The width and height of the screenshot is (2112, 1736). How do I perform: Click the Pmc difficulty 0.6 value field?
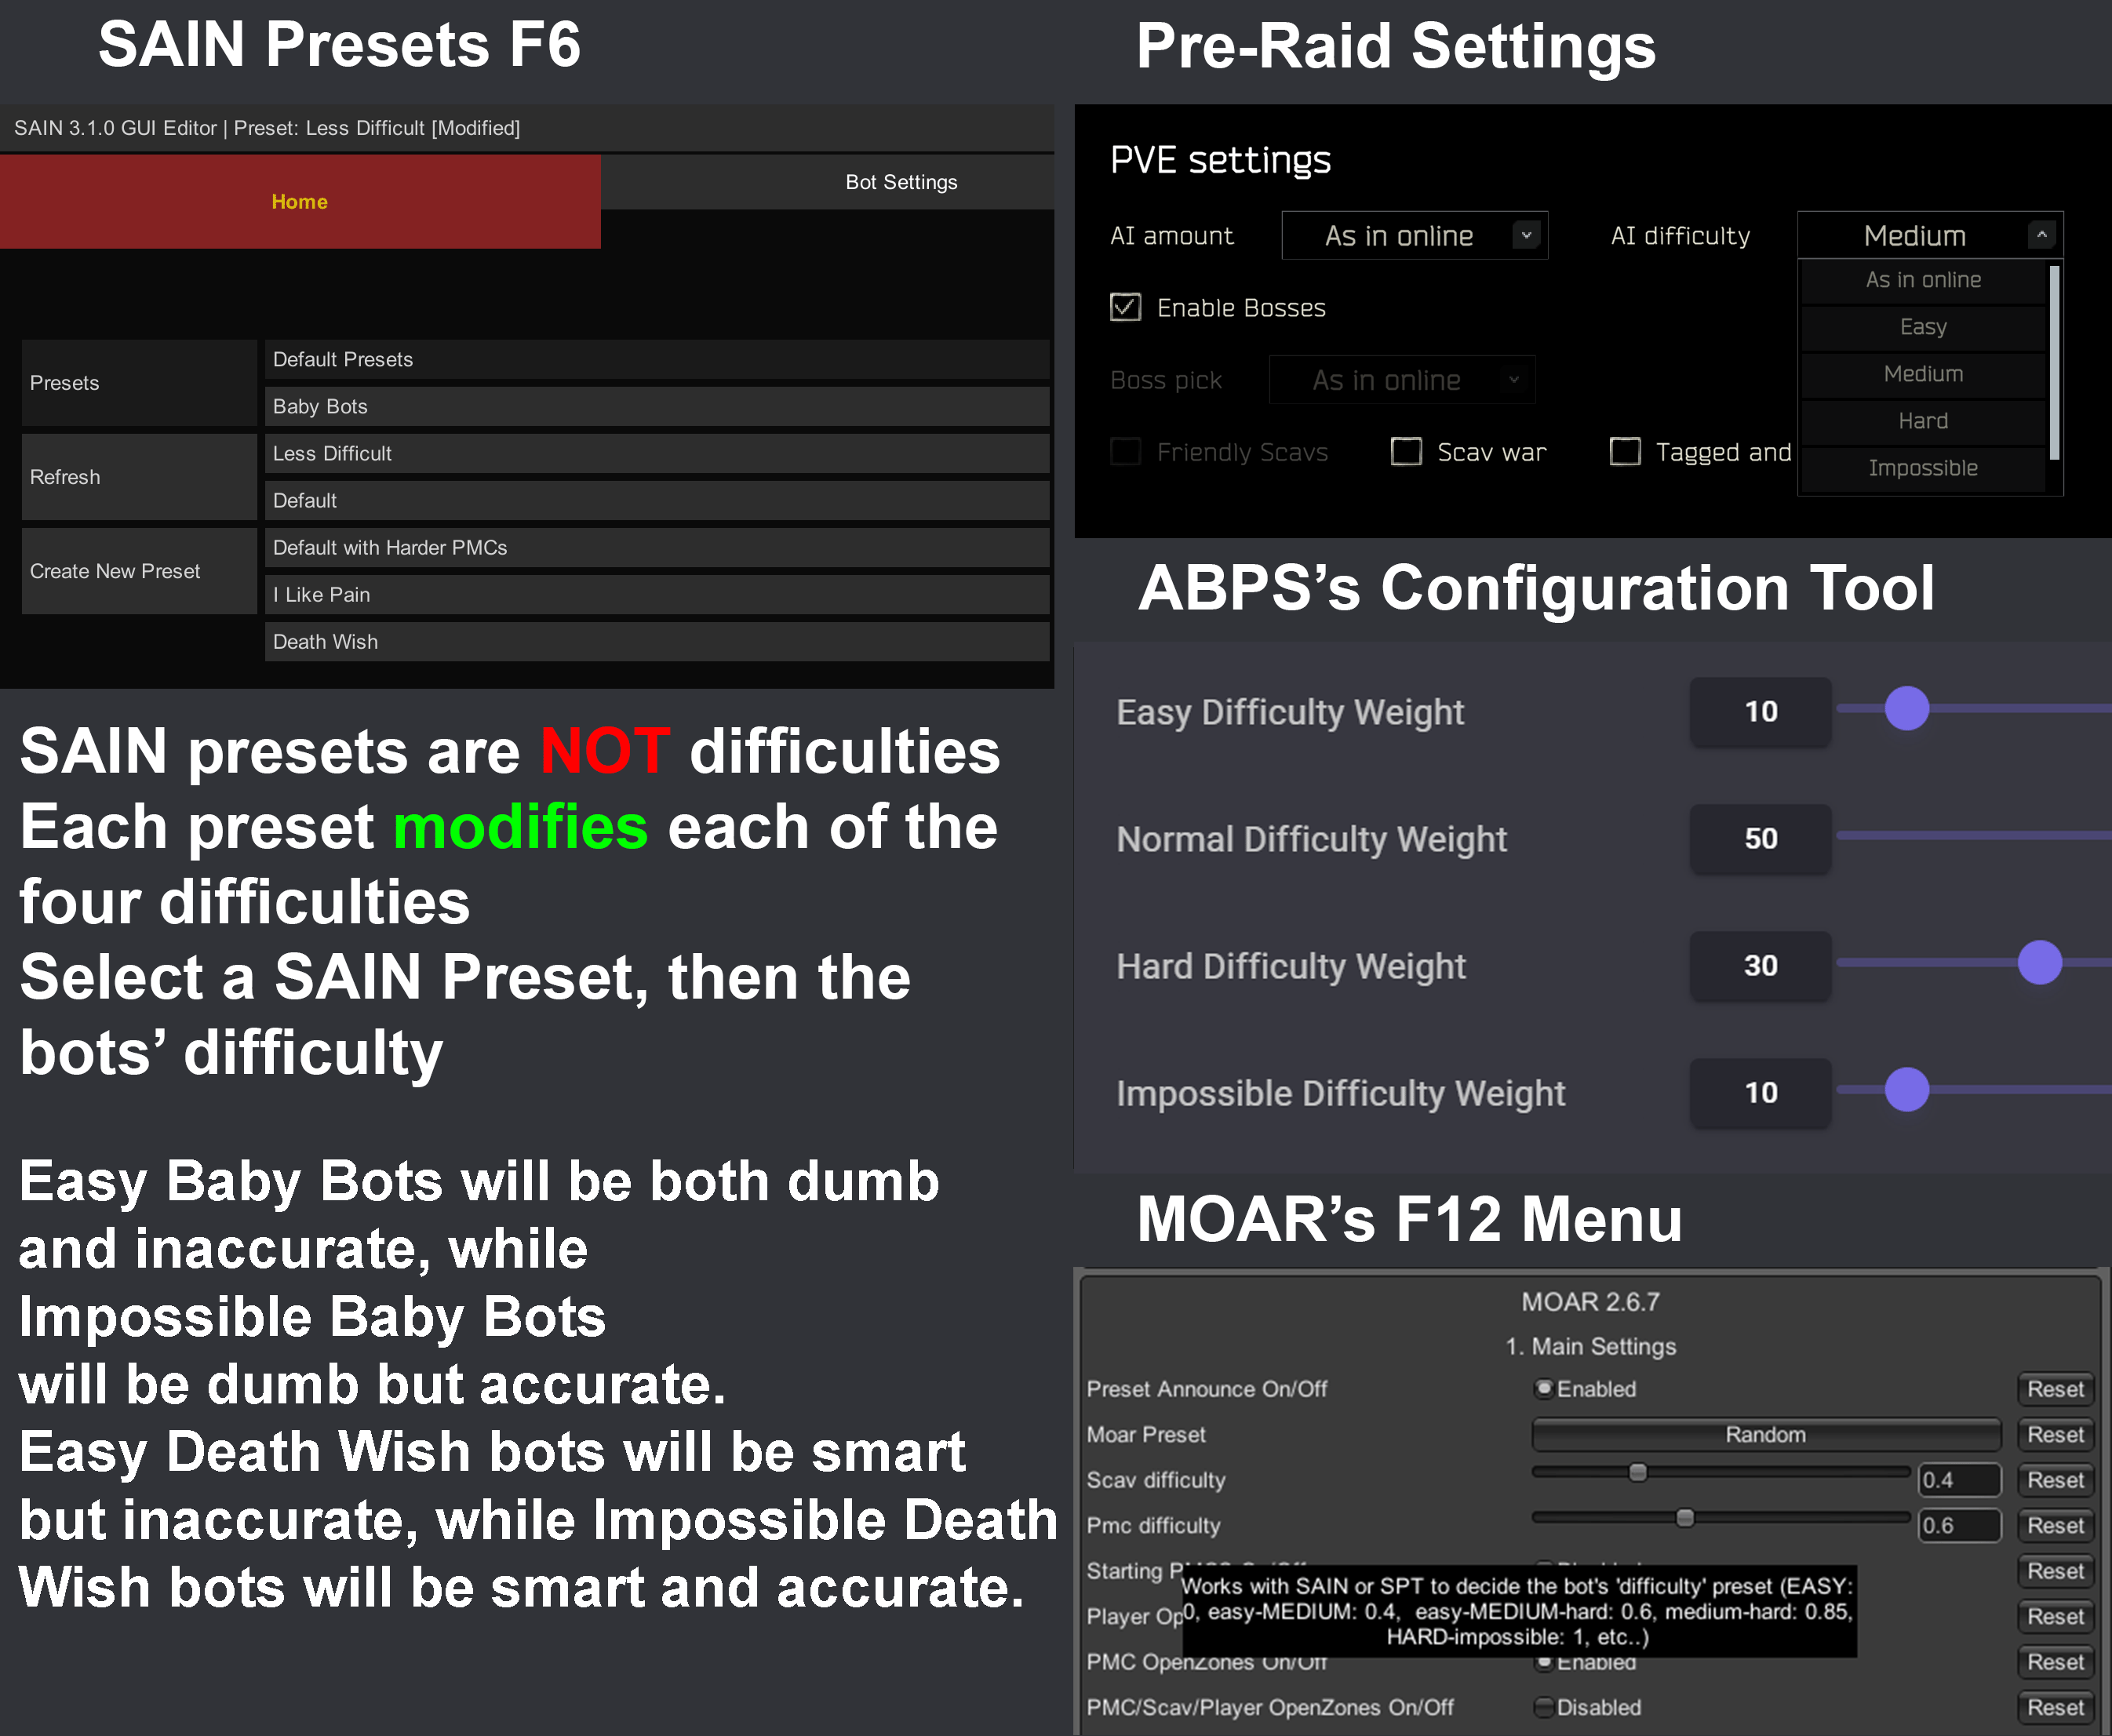pos(1959,1525)
